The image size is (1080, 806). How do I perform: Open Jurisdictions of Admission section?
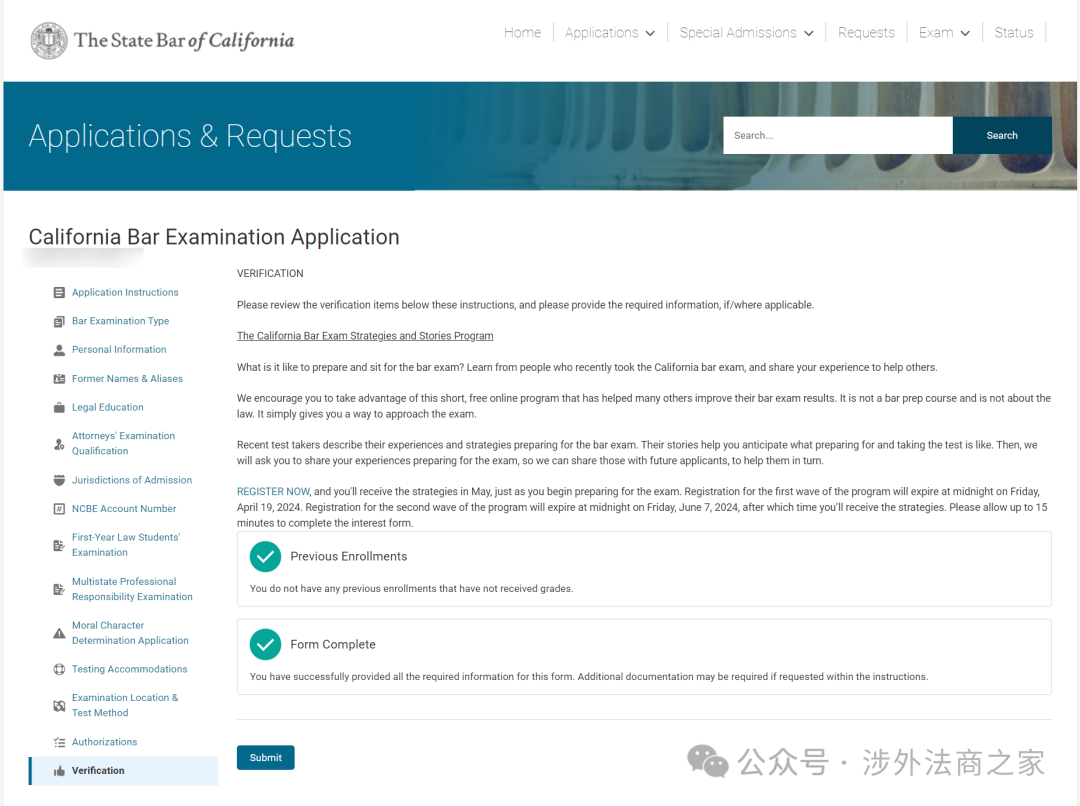(132, 480)
